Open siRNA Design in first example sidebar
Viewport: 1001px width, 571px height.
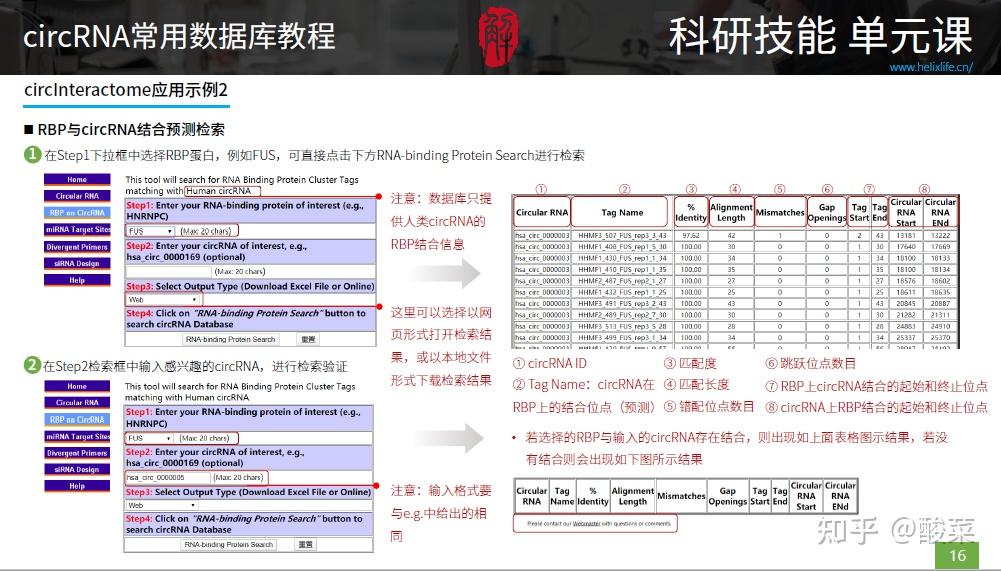click(x=77, y=263)
